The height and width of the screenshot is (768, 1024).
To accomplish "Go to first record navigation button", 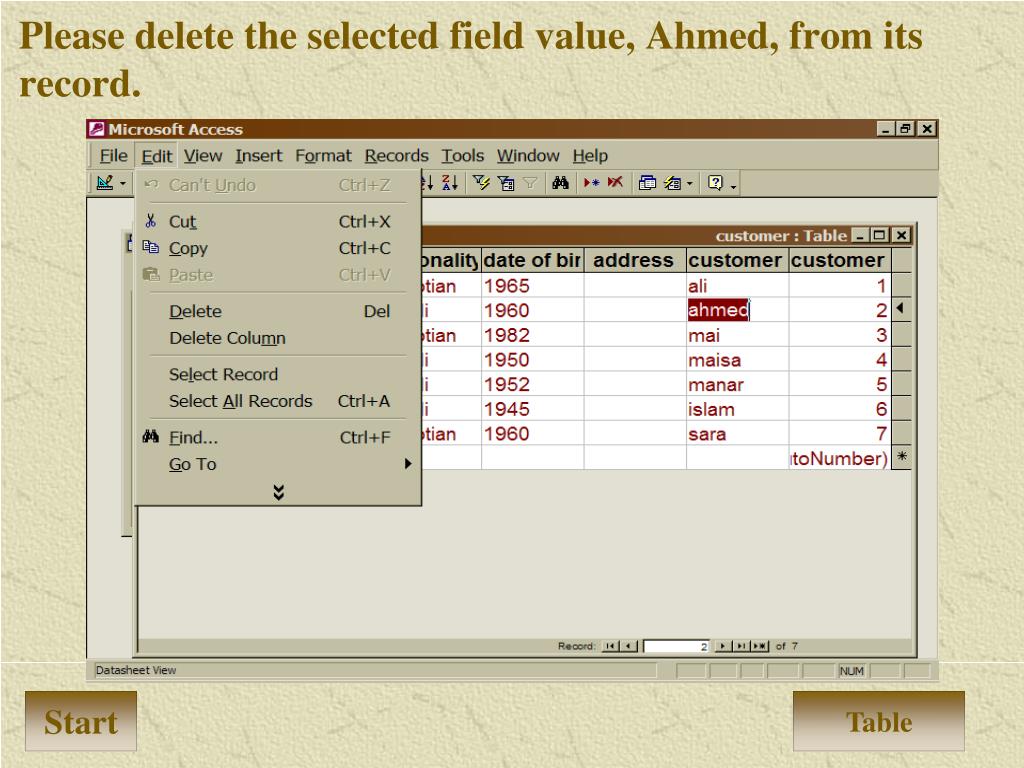I will pyautogui.click(x=609, y=646).
